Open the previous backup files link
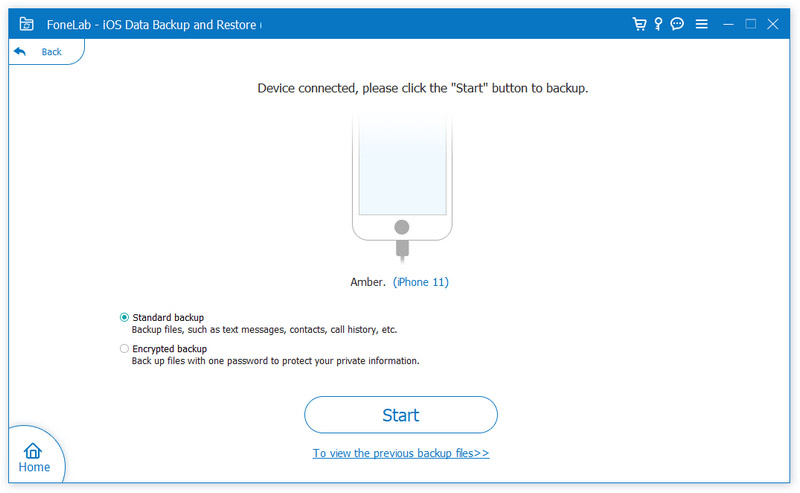The image size is (800, 493). pos(401,453)
